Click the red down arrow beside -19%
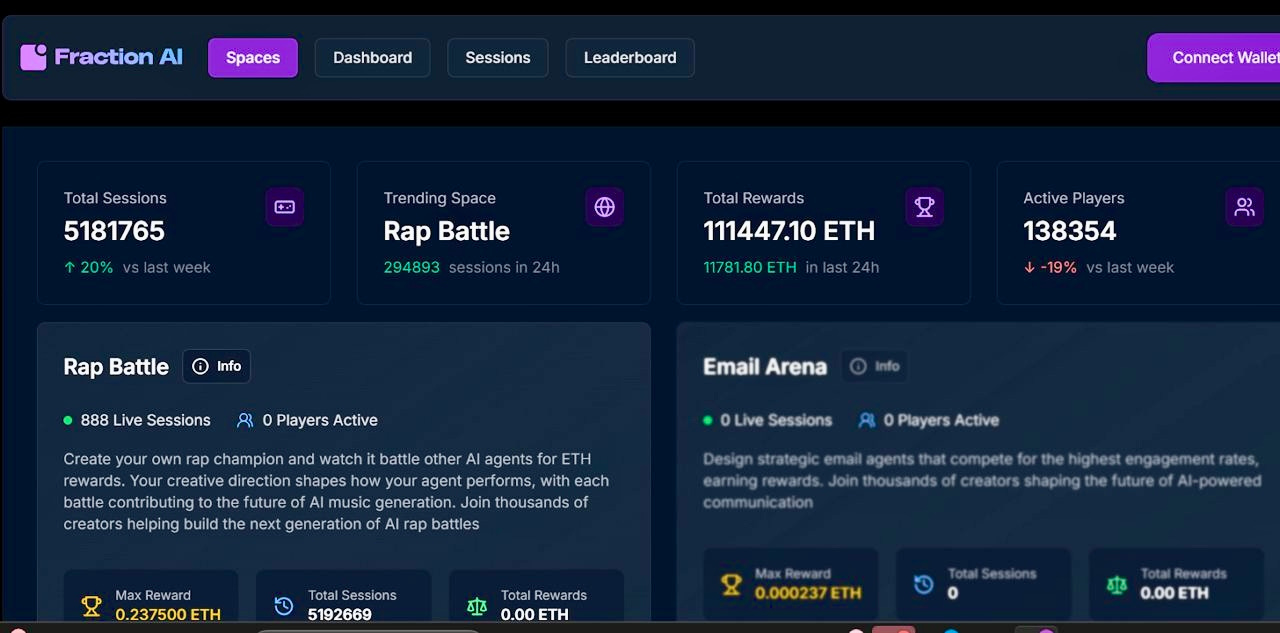Screen dimensions: 1280x633 [x=1029, y=267]
